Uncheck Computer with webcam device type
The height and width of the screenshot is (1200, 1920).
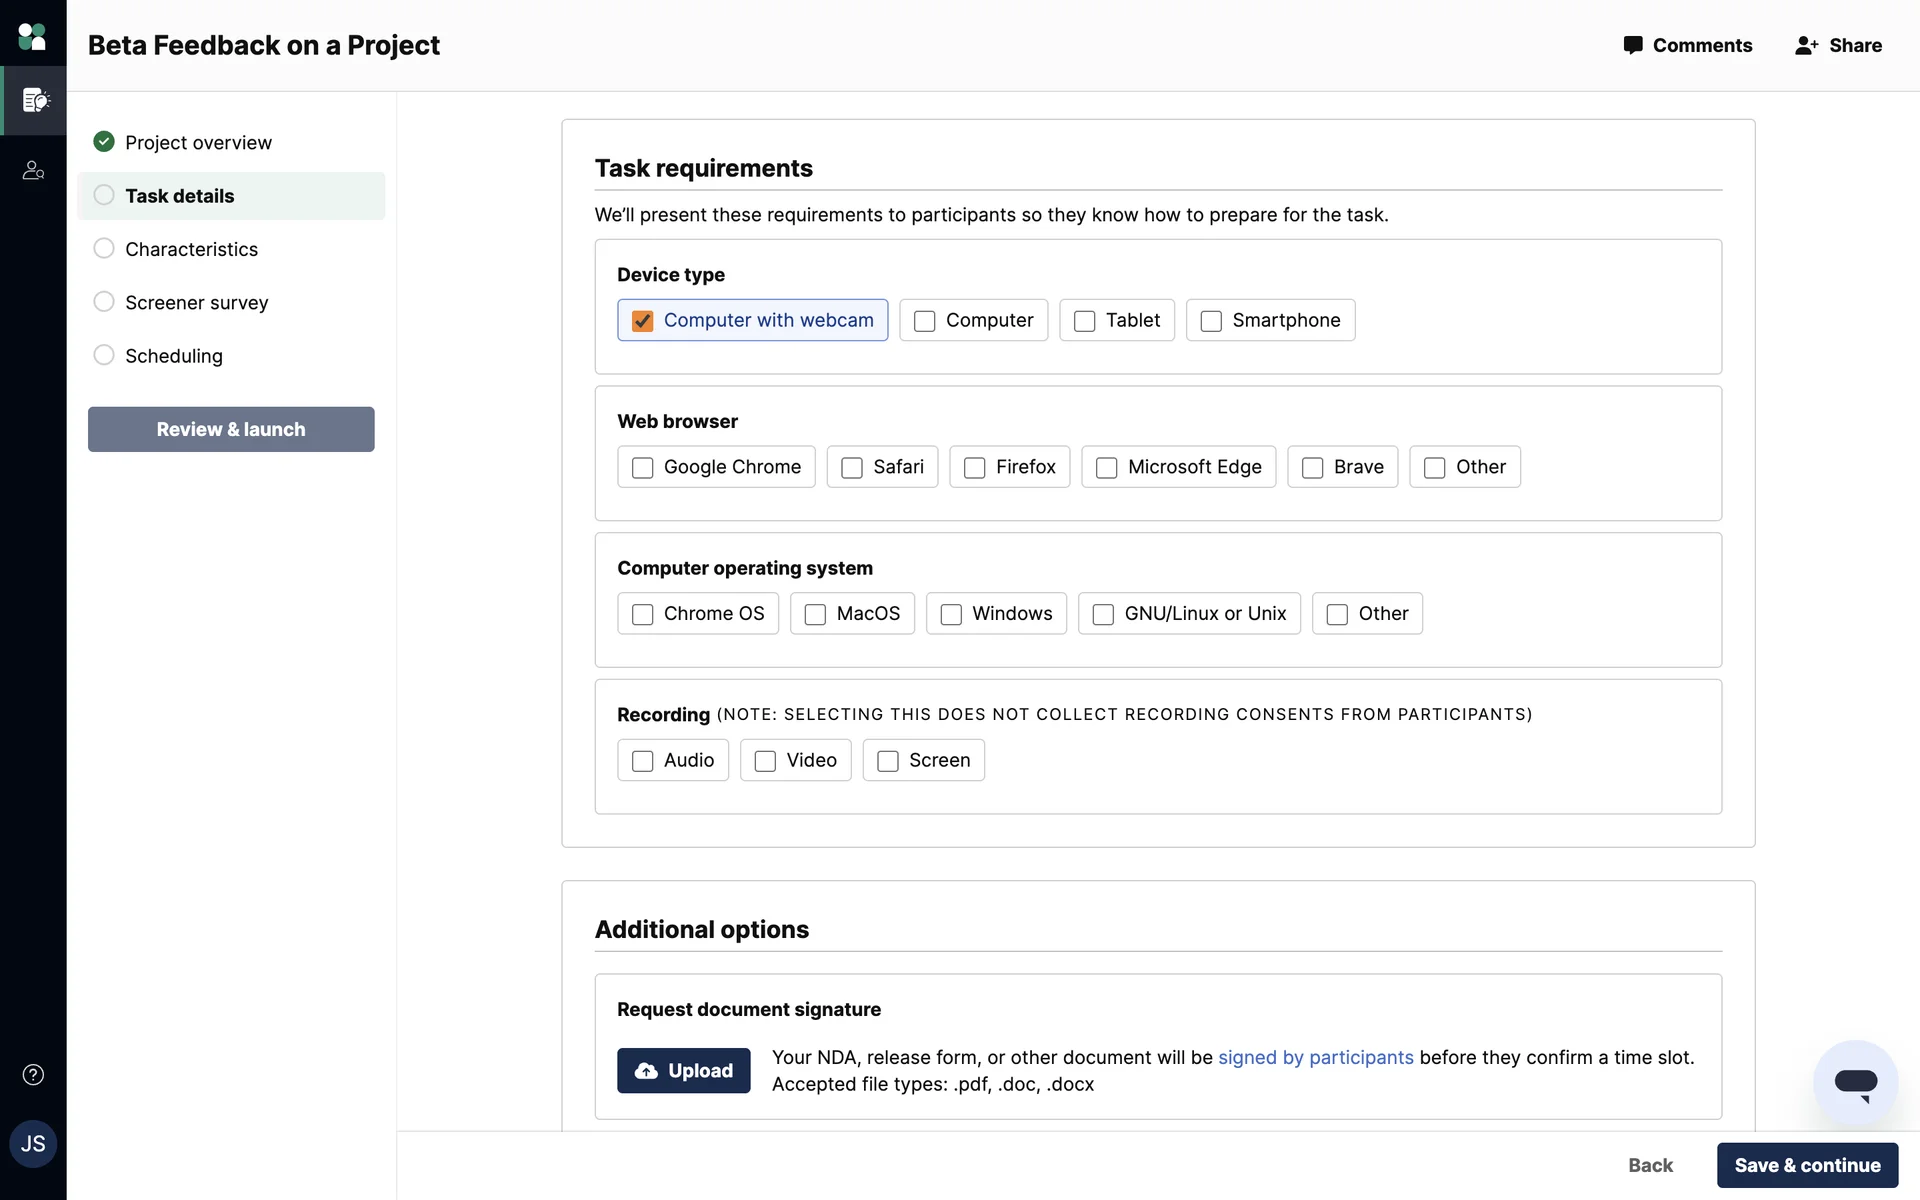click(x=643, y=321)
